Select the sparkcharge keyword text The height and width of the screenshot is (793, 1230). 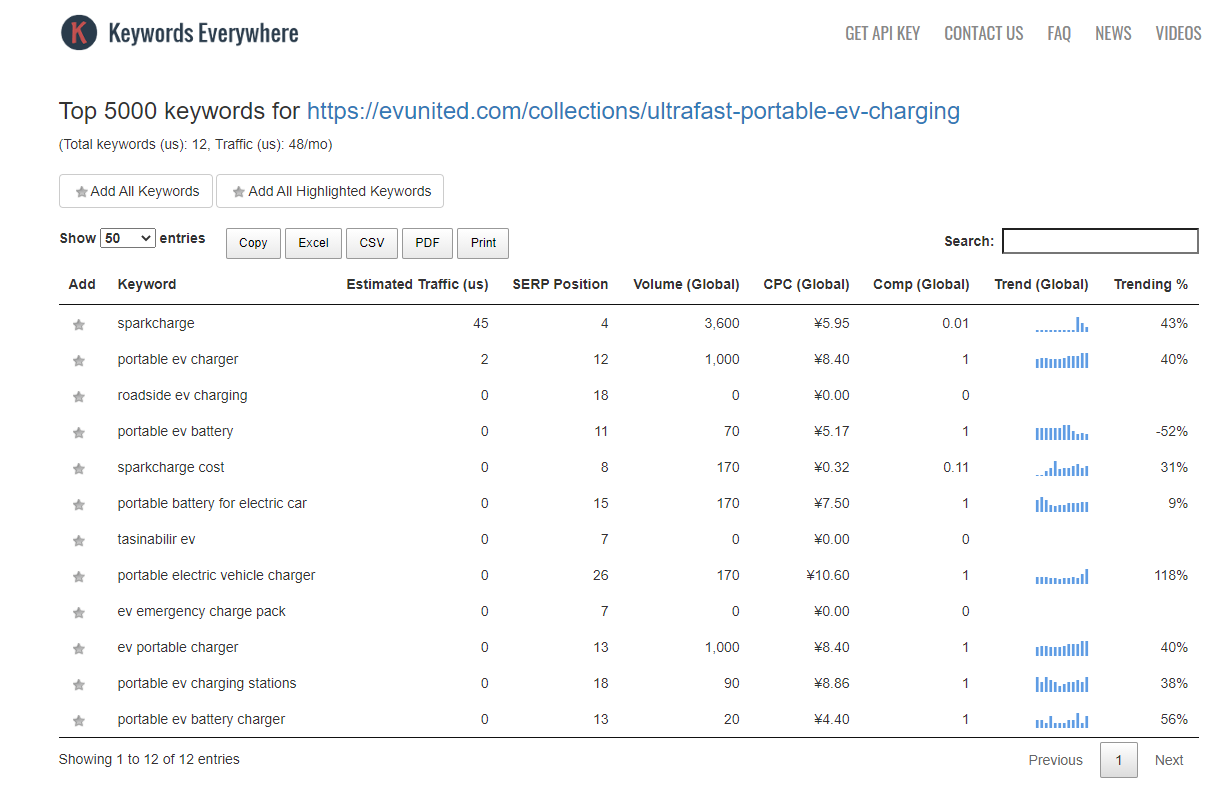click(156, 323)
